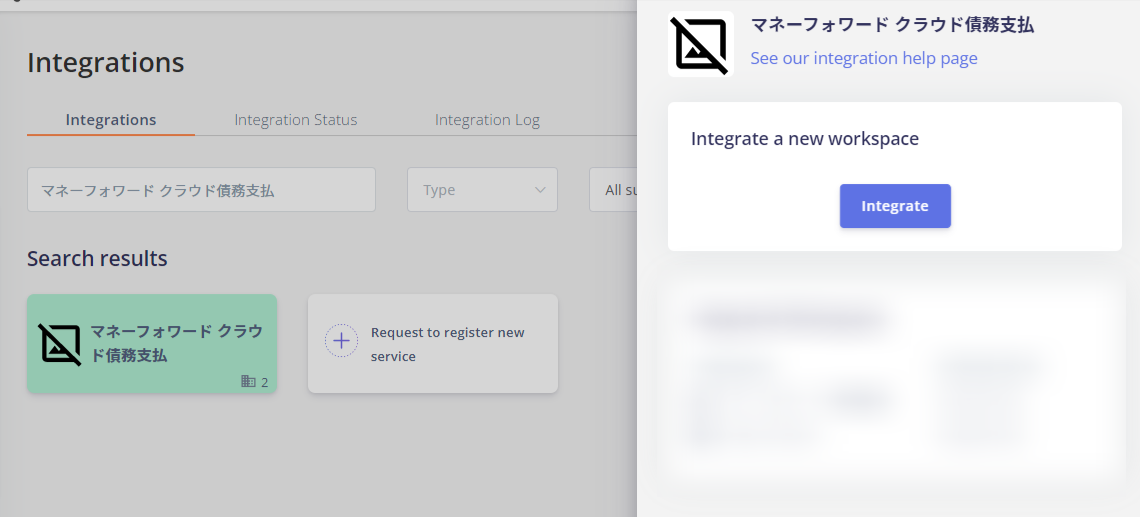Click the service logo in the side panel
The width and height of the screenshot is (1140, 517).
tap(701, 44)
